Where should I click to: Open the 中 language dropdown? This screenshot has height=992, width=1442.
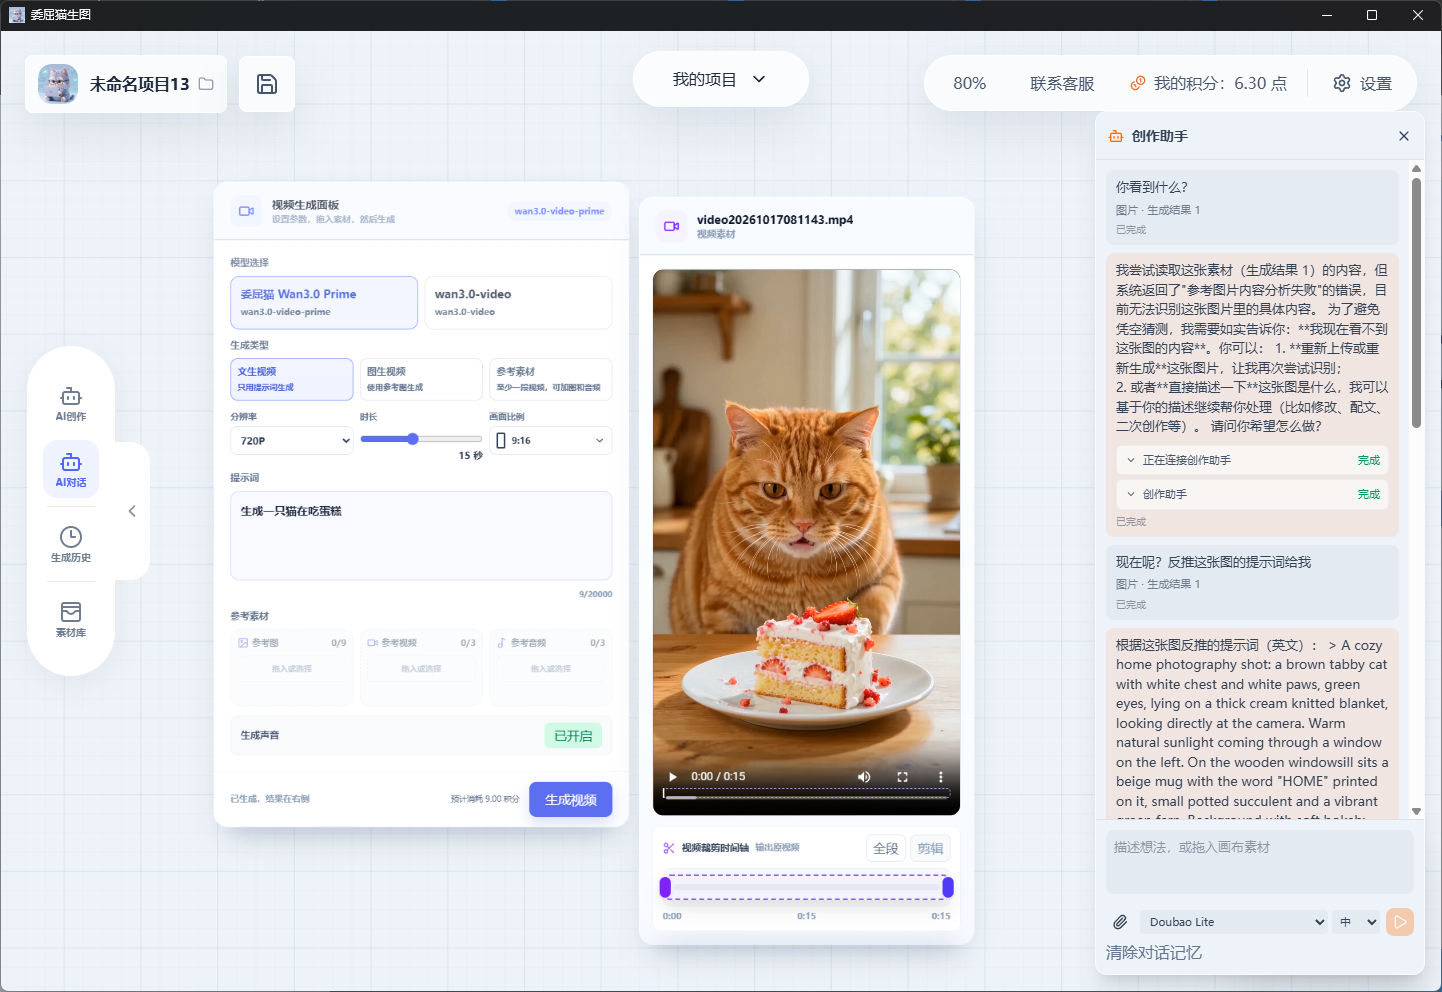pos(1358,922)
